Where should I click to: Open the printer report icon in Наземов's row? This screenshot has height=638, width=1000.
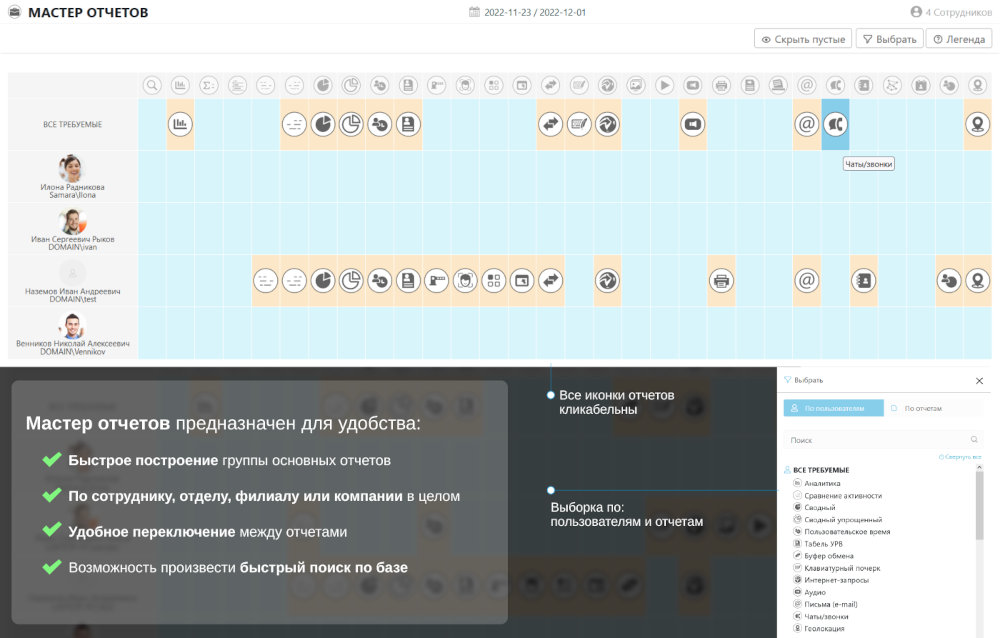(721, 281)
